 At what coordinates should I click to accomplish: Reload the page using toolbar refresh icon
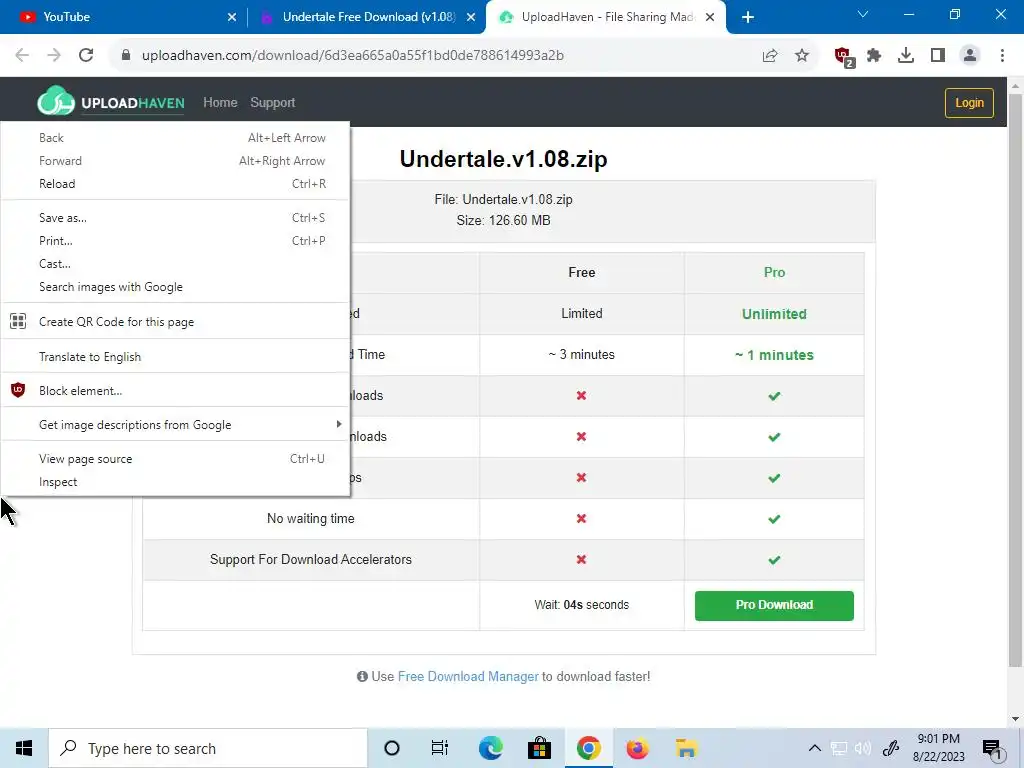(x=86, y=56)
